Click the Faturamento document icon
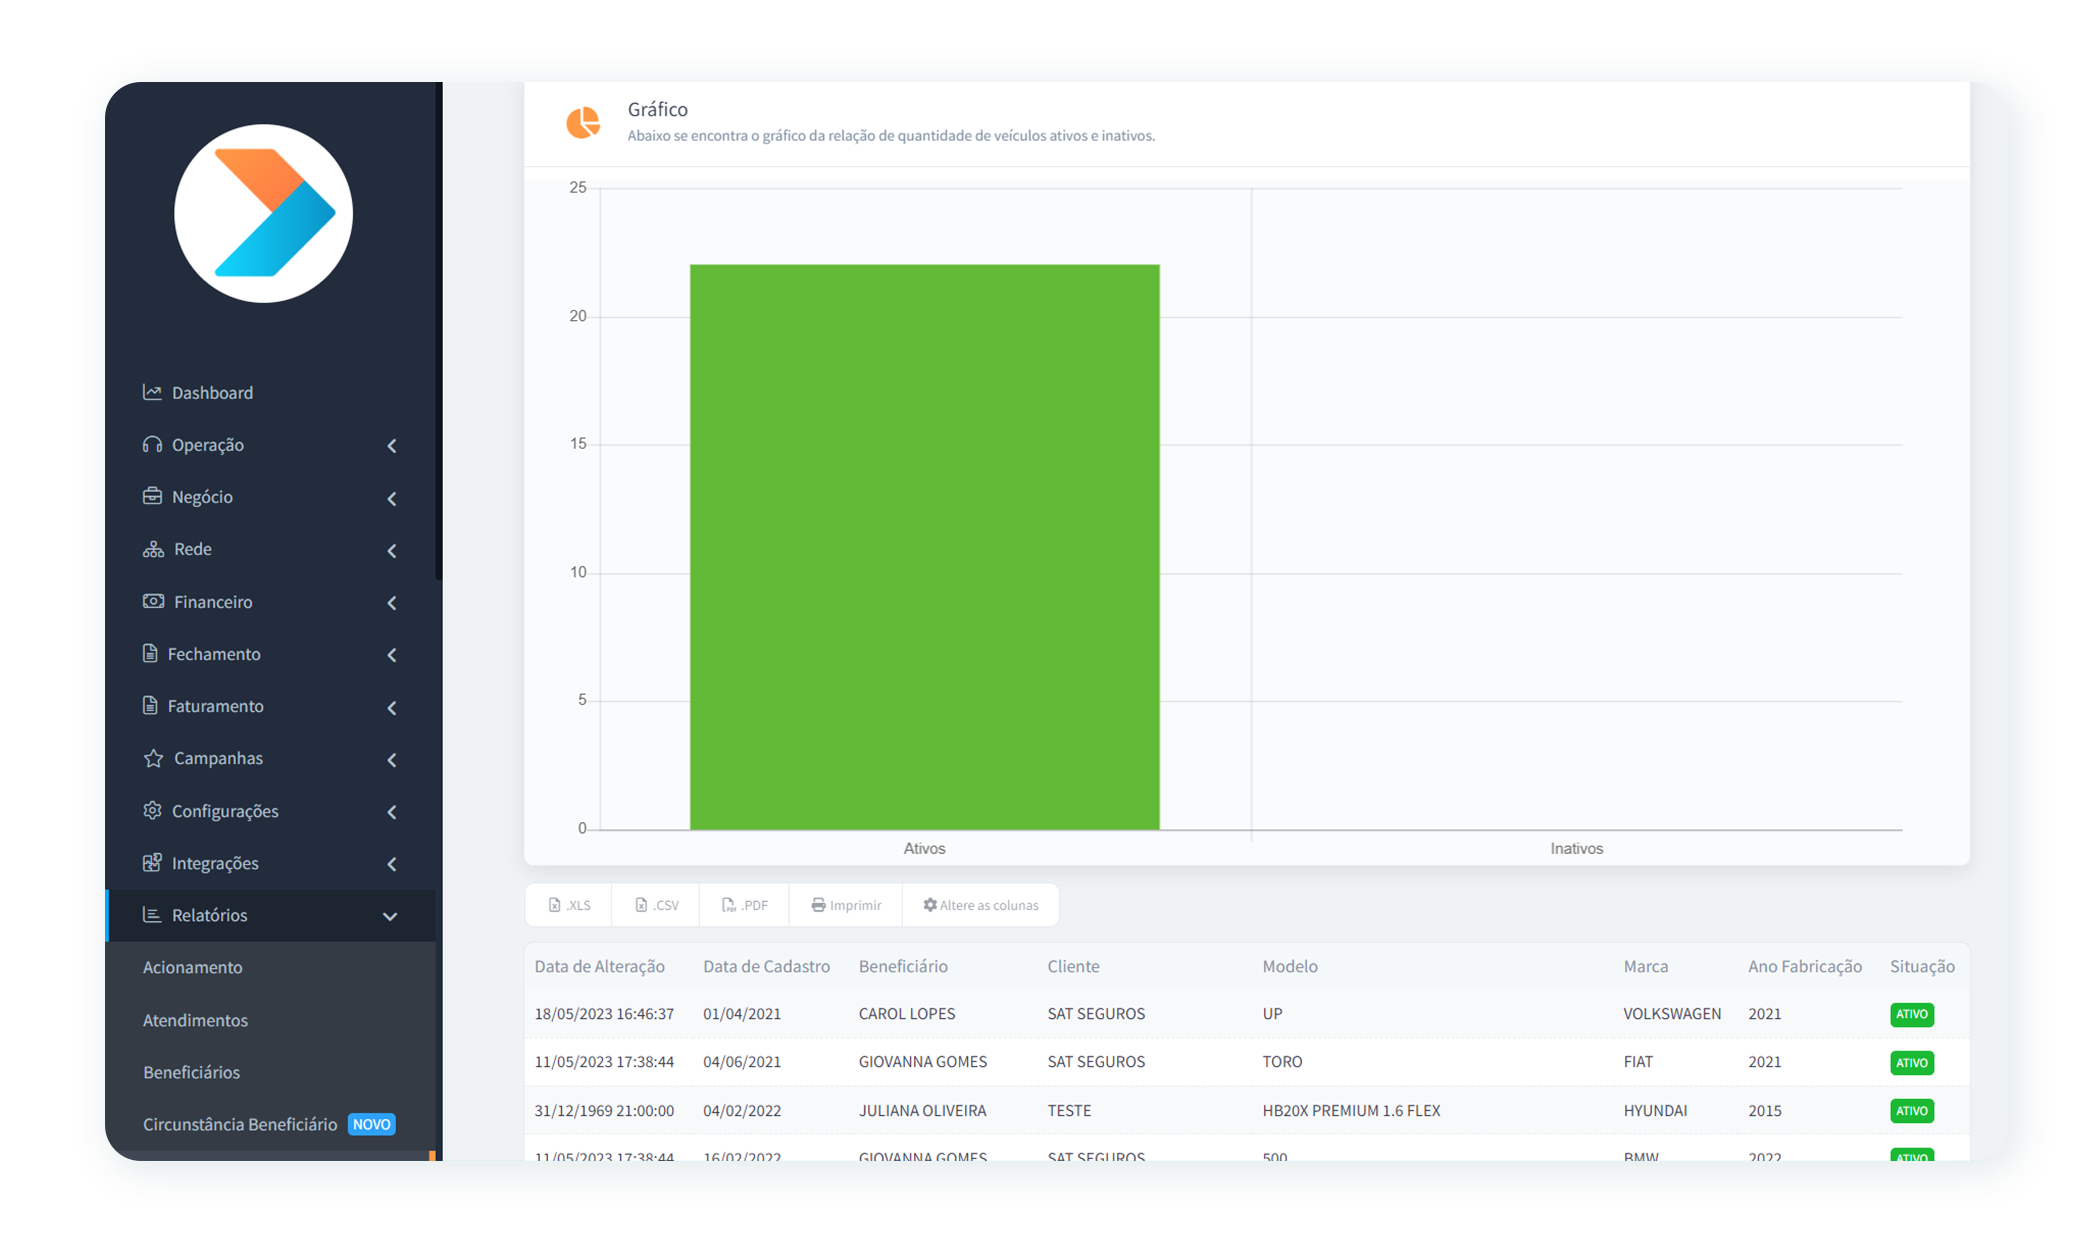The image size is (2095, 1243). 150,705
